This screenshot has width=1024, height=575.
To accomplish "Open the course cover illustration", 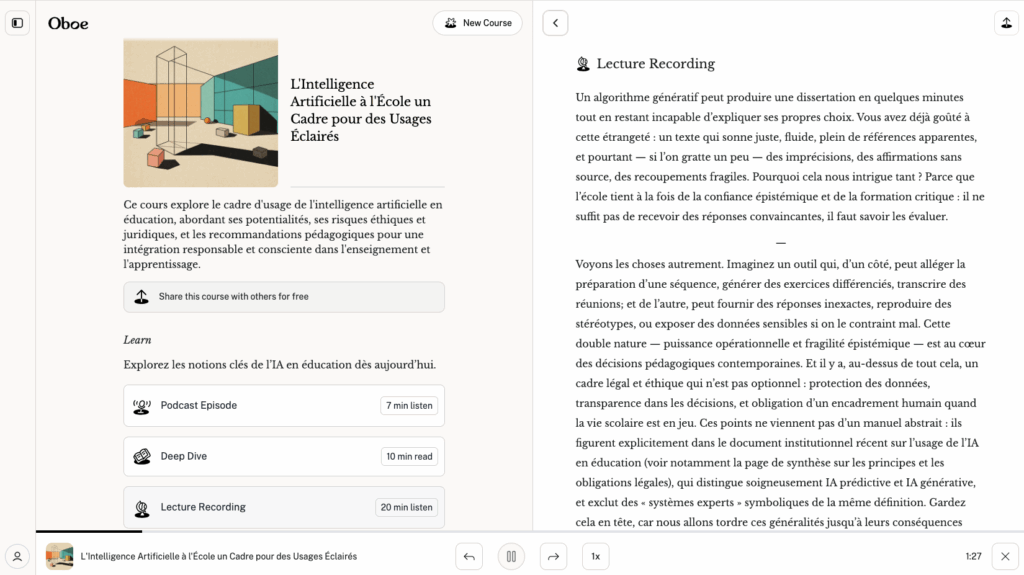I will coord(200,112).
